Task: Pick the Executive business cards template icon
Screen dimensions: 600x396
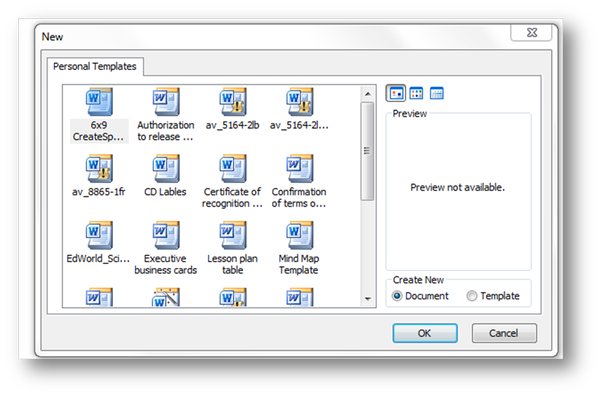Action: point(166,235)
